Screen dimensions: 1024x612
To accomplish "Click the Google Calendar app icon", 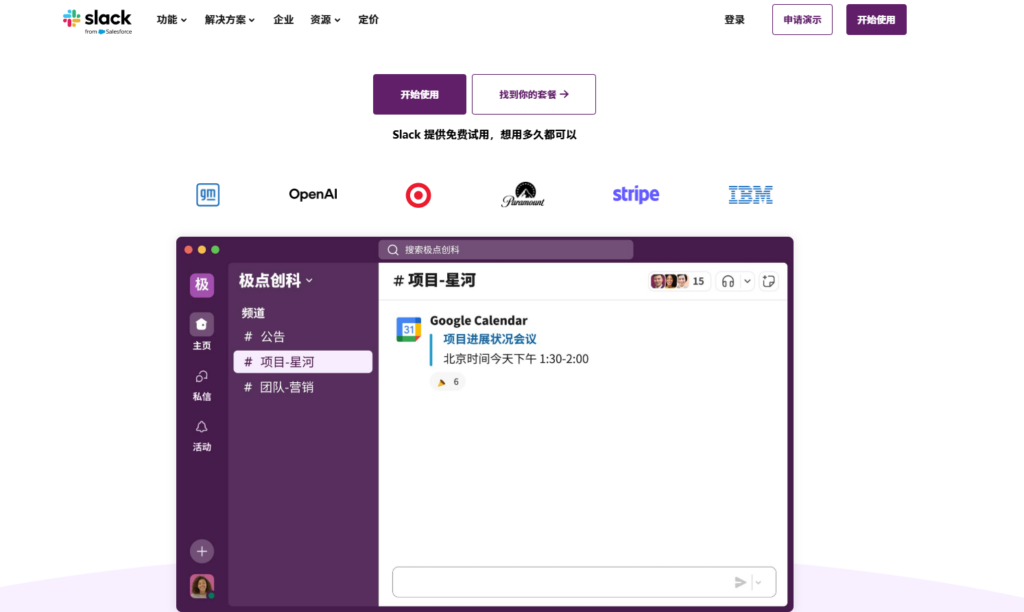I will point(408,327).
